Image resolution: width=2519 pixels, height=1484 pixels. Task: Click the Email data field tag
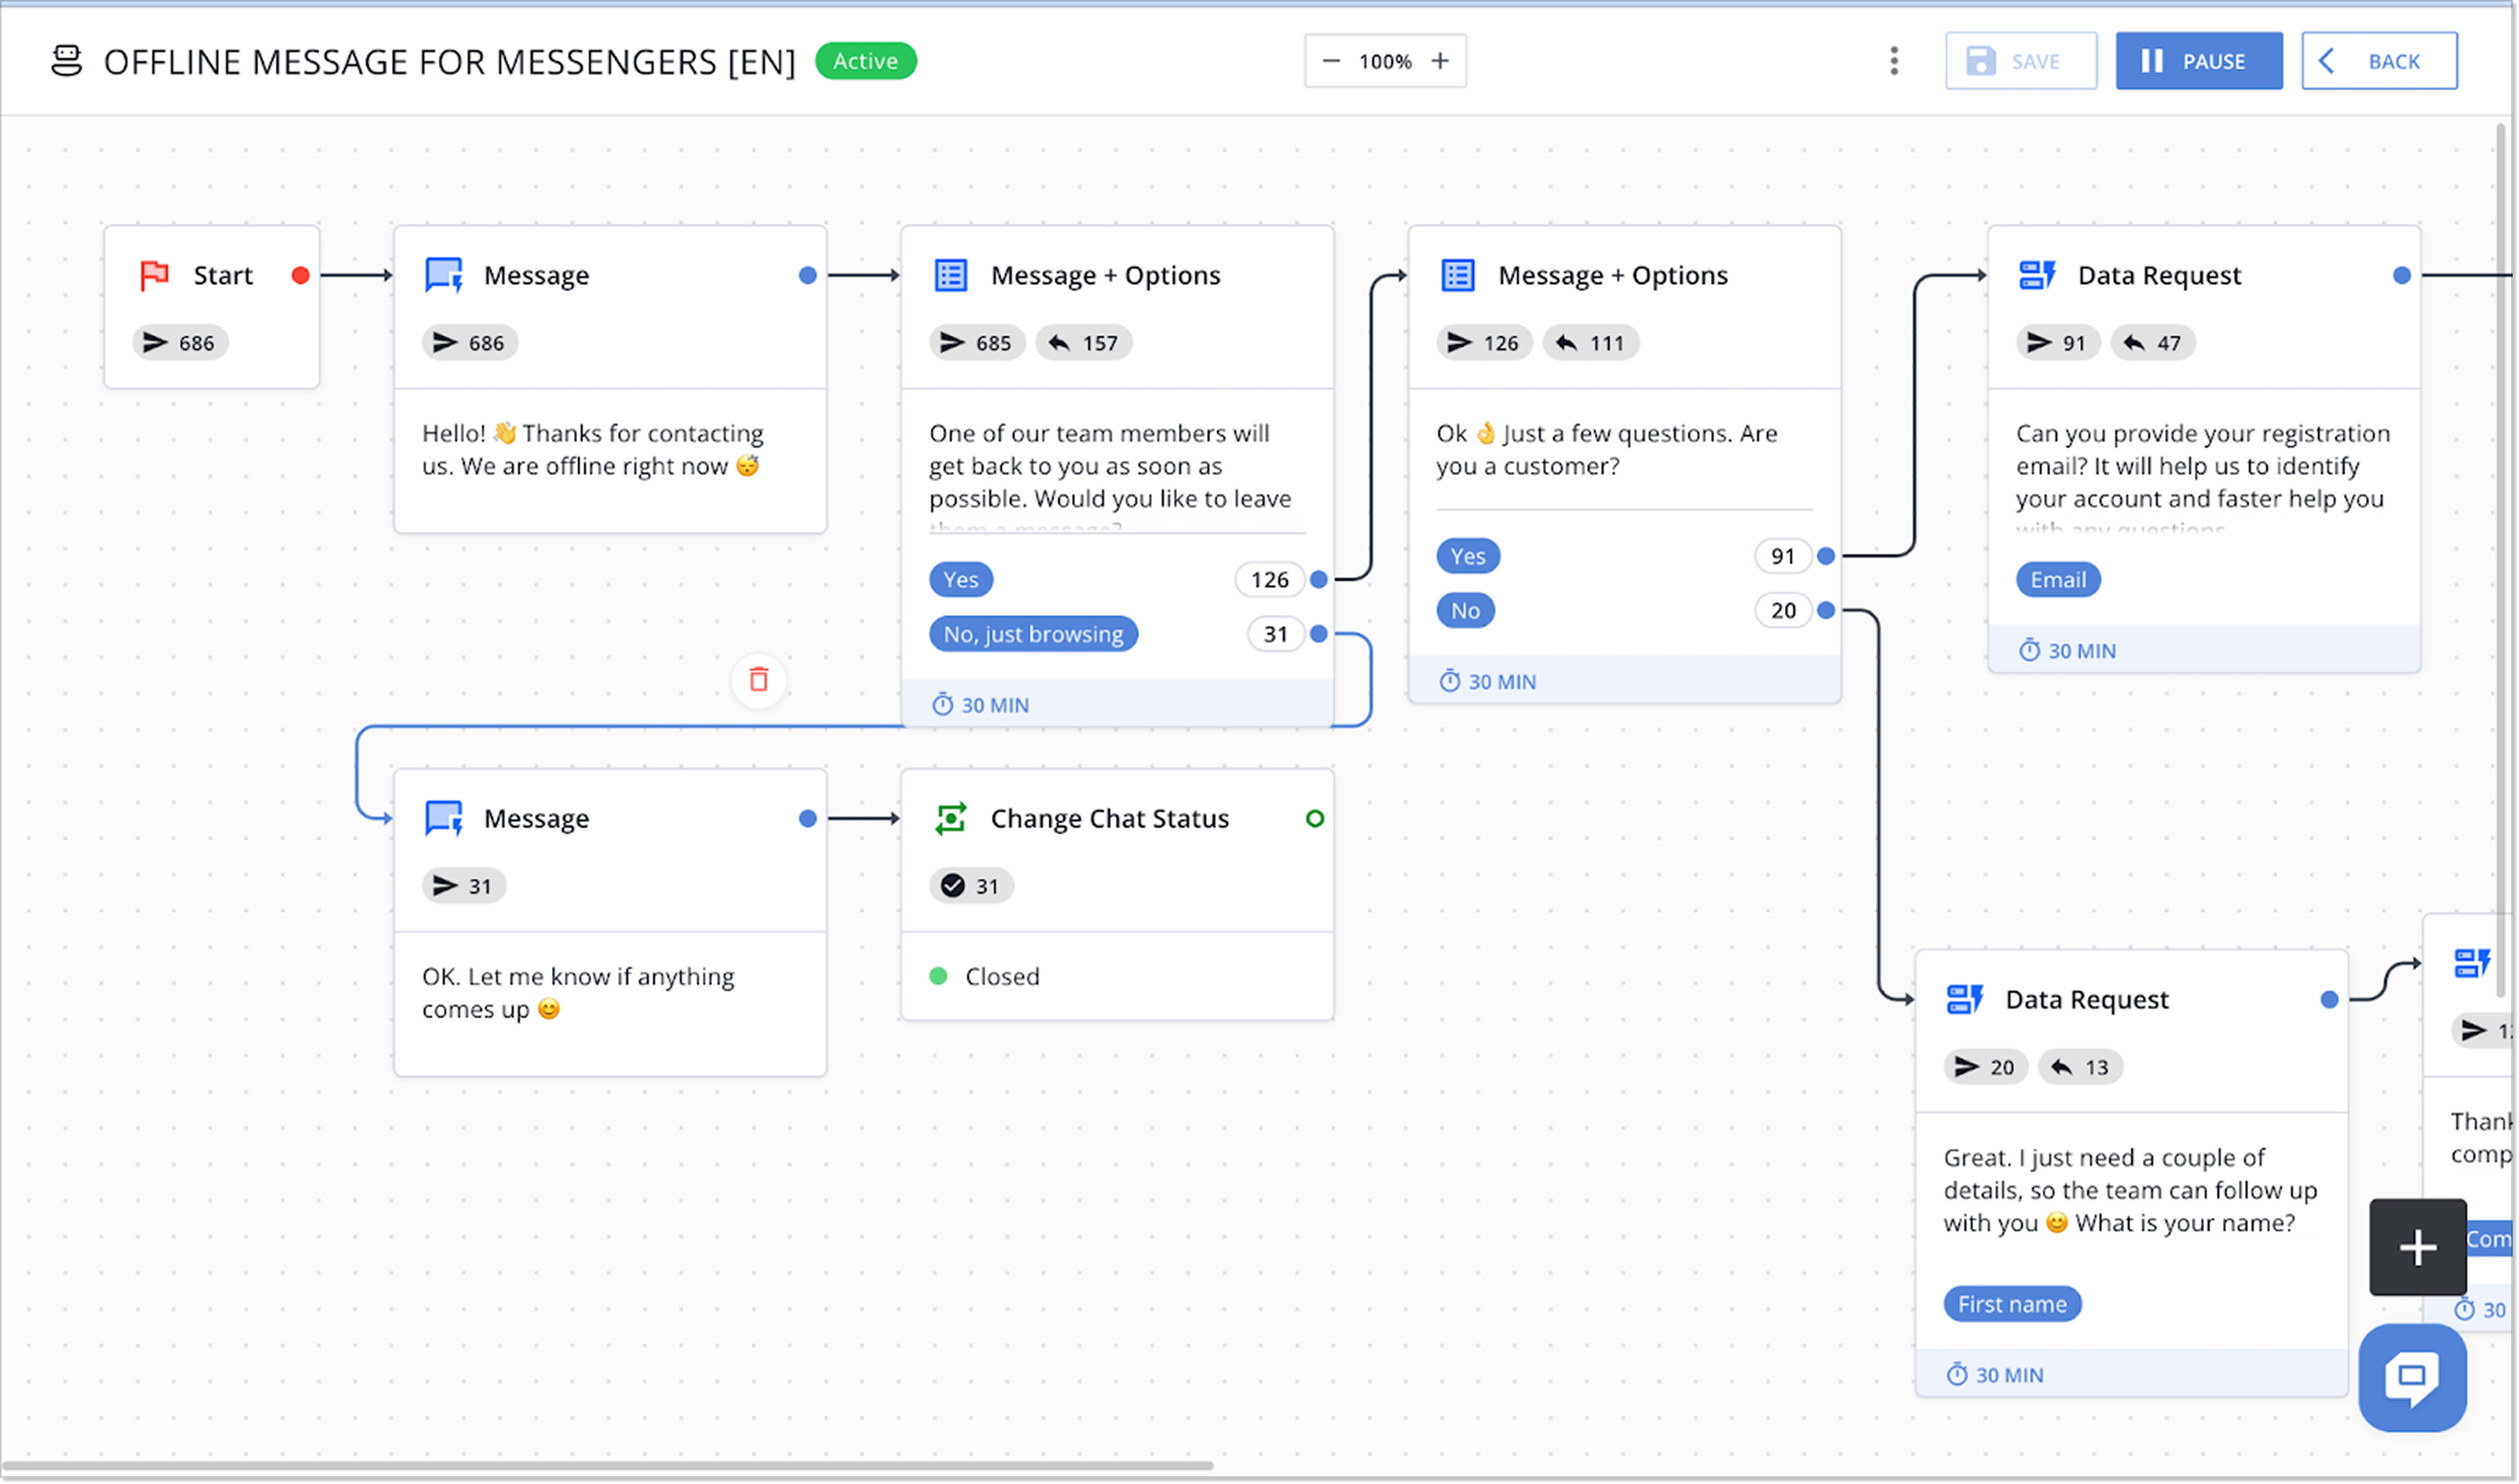coord(2058,580)
